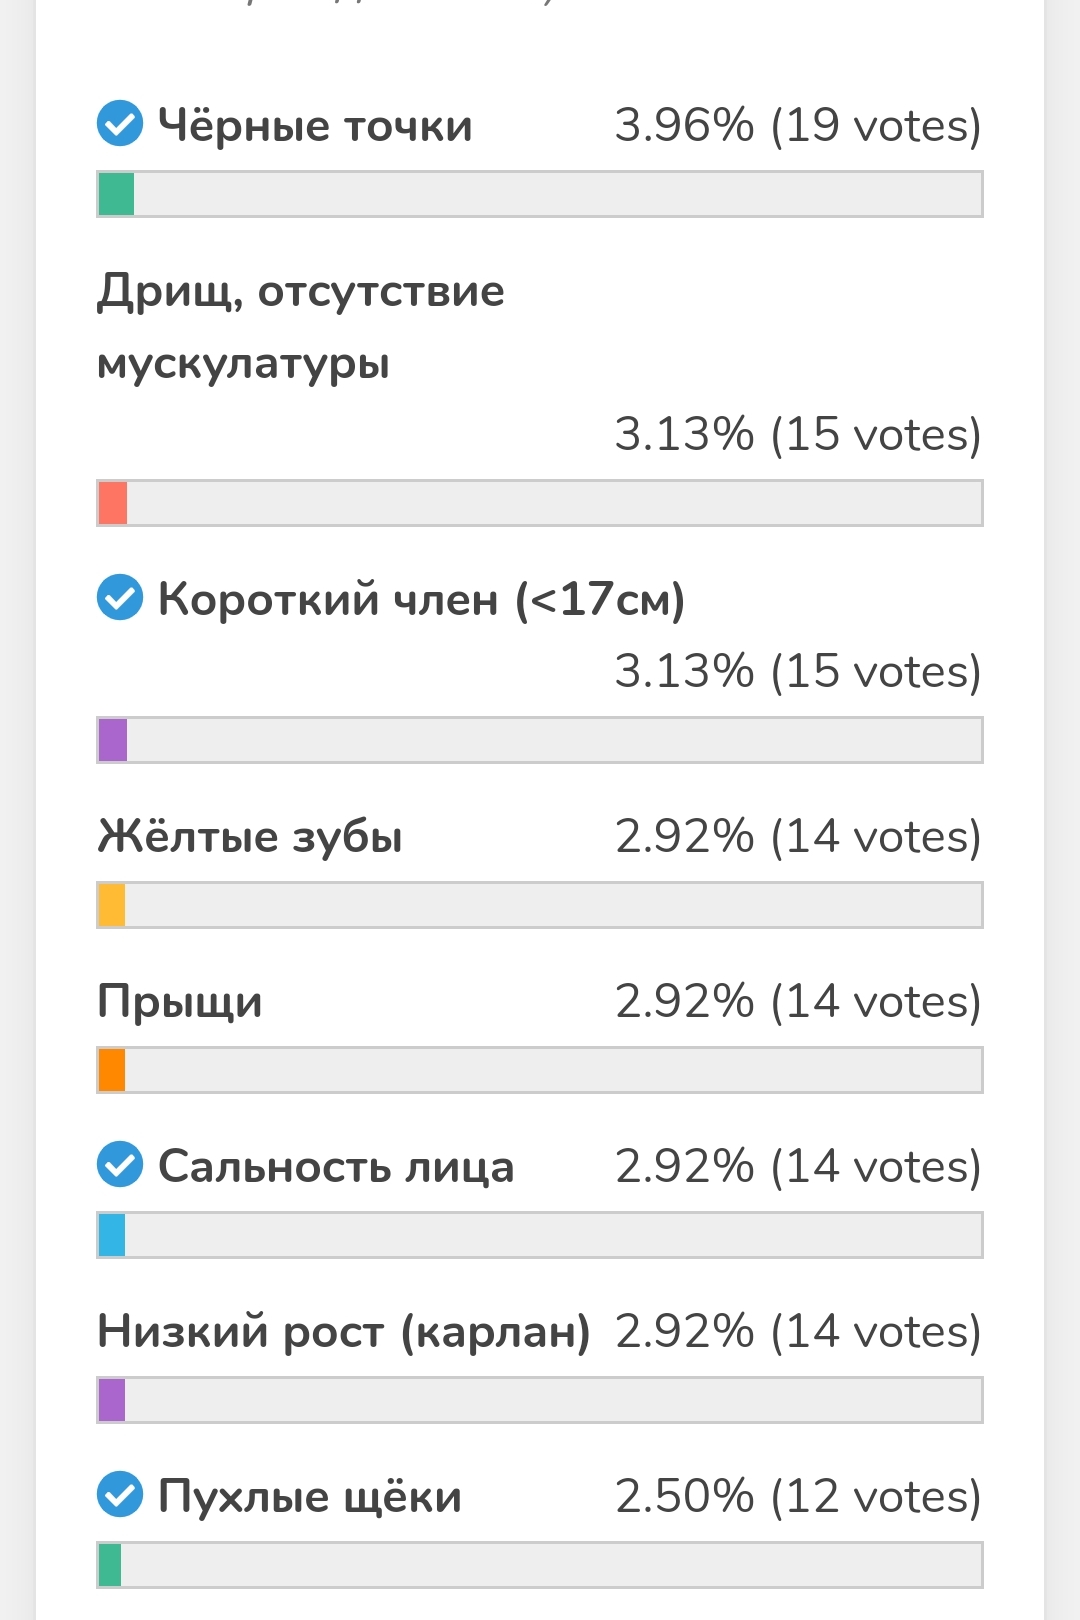Screen dimensions: 1080x1620
Task: Click the green Пухлые щёки result bar
Action: [x=540, y=1565]
